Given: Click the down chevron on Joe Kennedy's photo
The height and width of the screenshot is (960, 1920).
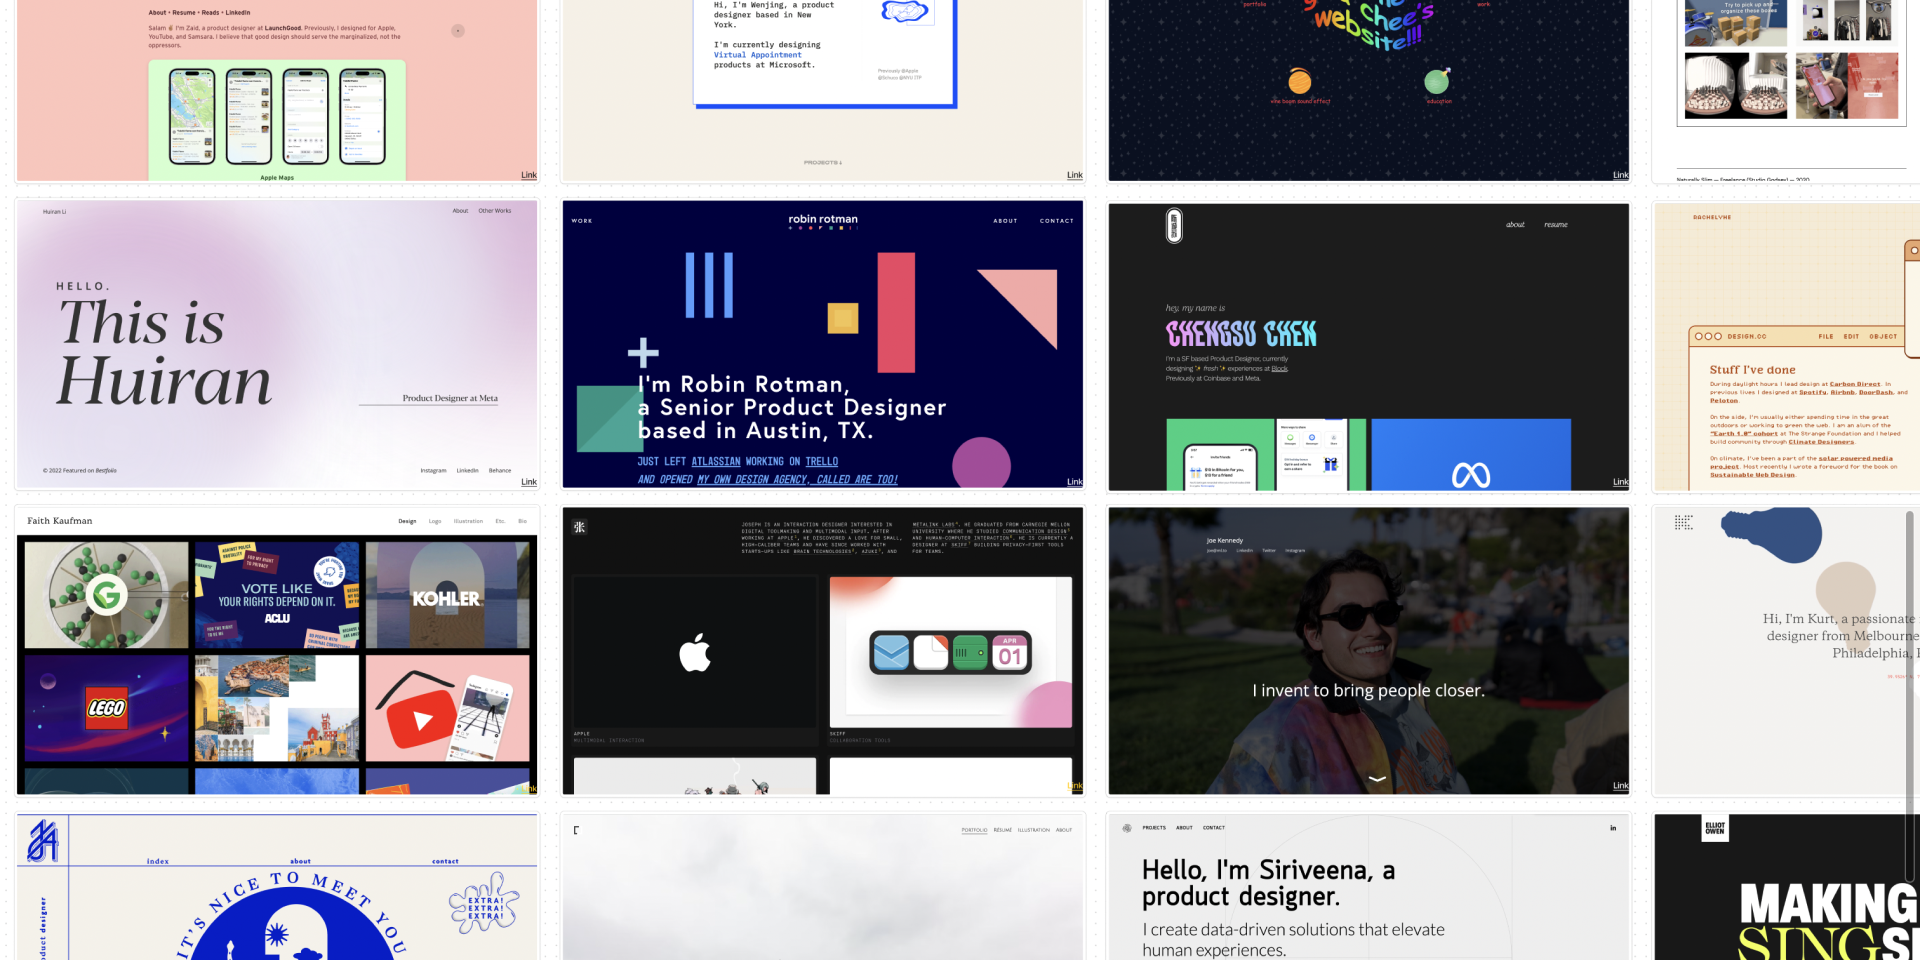Looking at the screenshot, I should coord(1377,779).
